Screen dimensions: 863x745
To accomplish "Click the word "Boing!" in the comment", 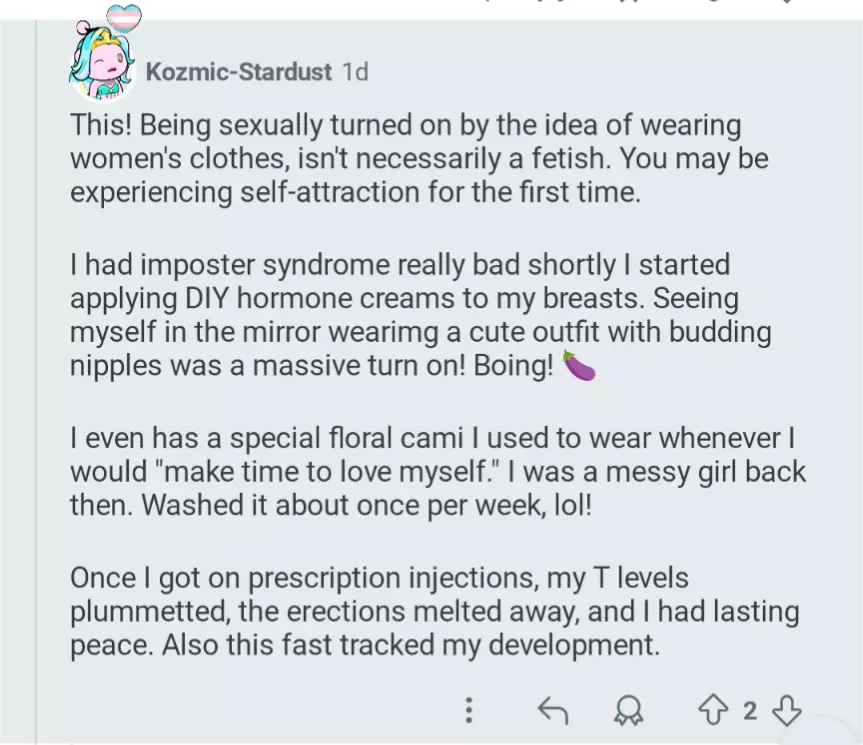I will pyautogui.click(x=514, y=367).
